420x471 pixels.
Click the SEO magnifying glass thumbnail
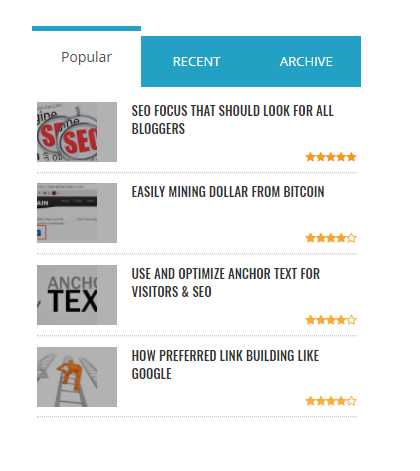pyautogui.click(x=77, y=132)
